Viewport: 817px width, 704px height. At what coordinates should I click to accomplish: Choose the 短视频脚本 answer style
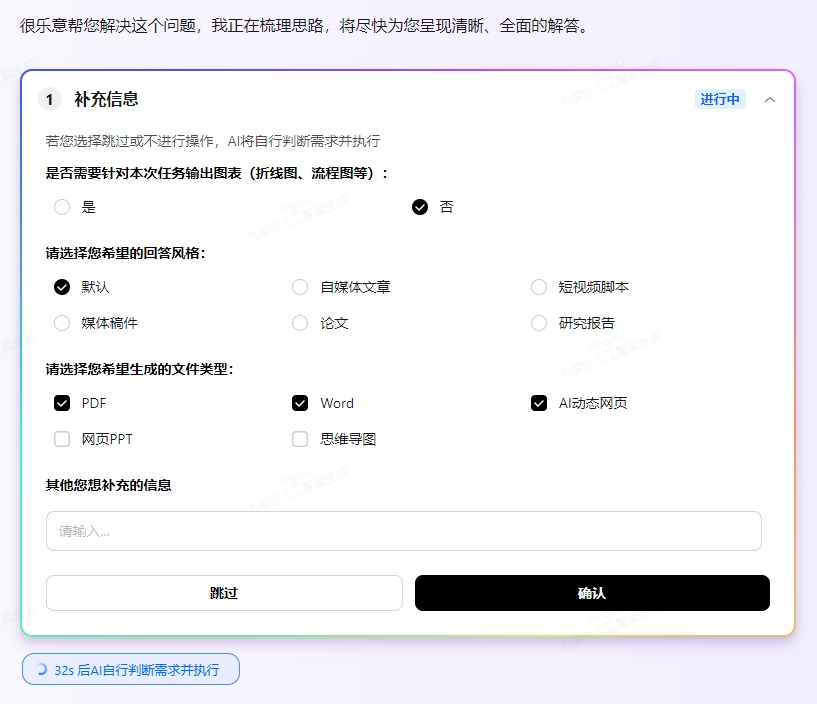point(539,287)
